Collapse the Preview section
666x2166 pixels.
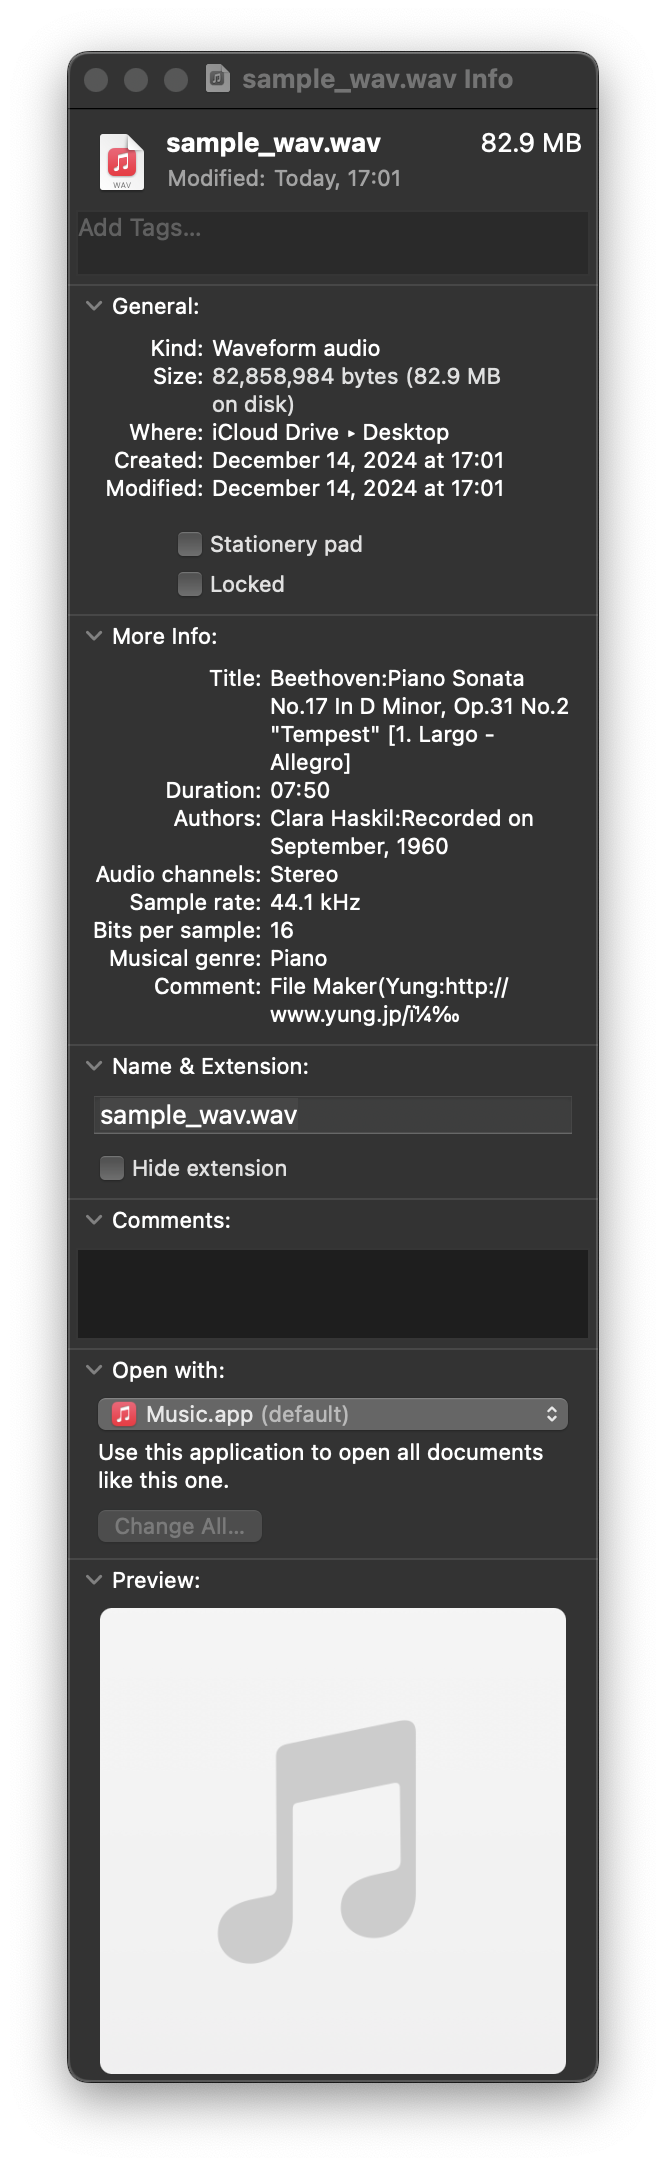93,1580
